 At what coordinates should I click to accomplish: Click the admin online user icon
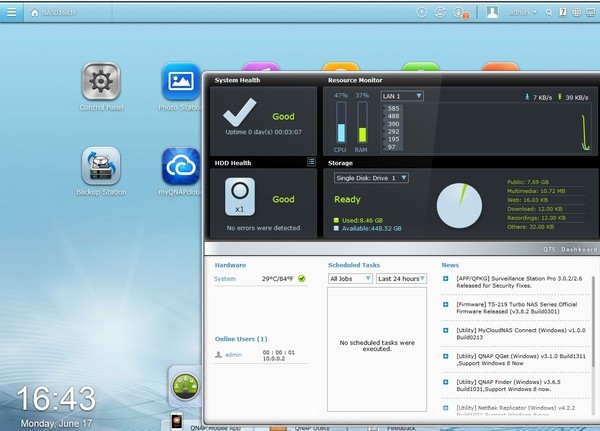218,355
